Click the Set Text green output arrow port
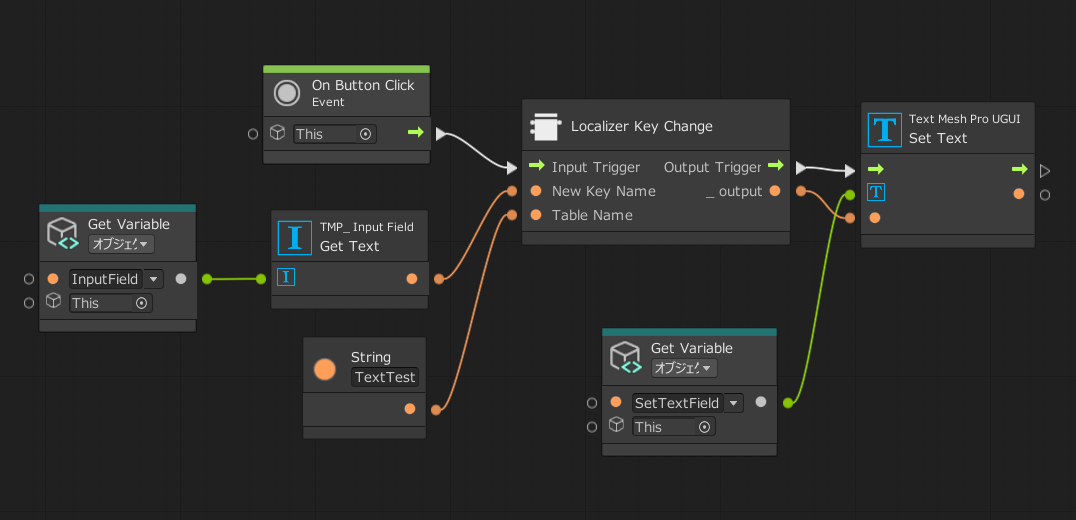Image resolution: width=1076 pixels, height=520 pixels. point(1020,169)
